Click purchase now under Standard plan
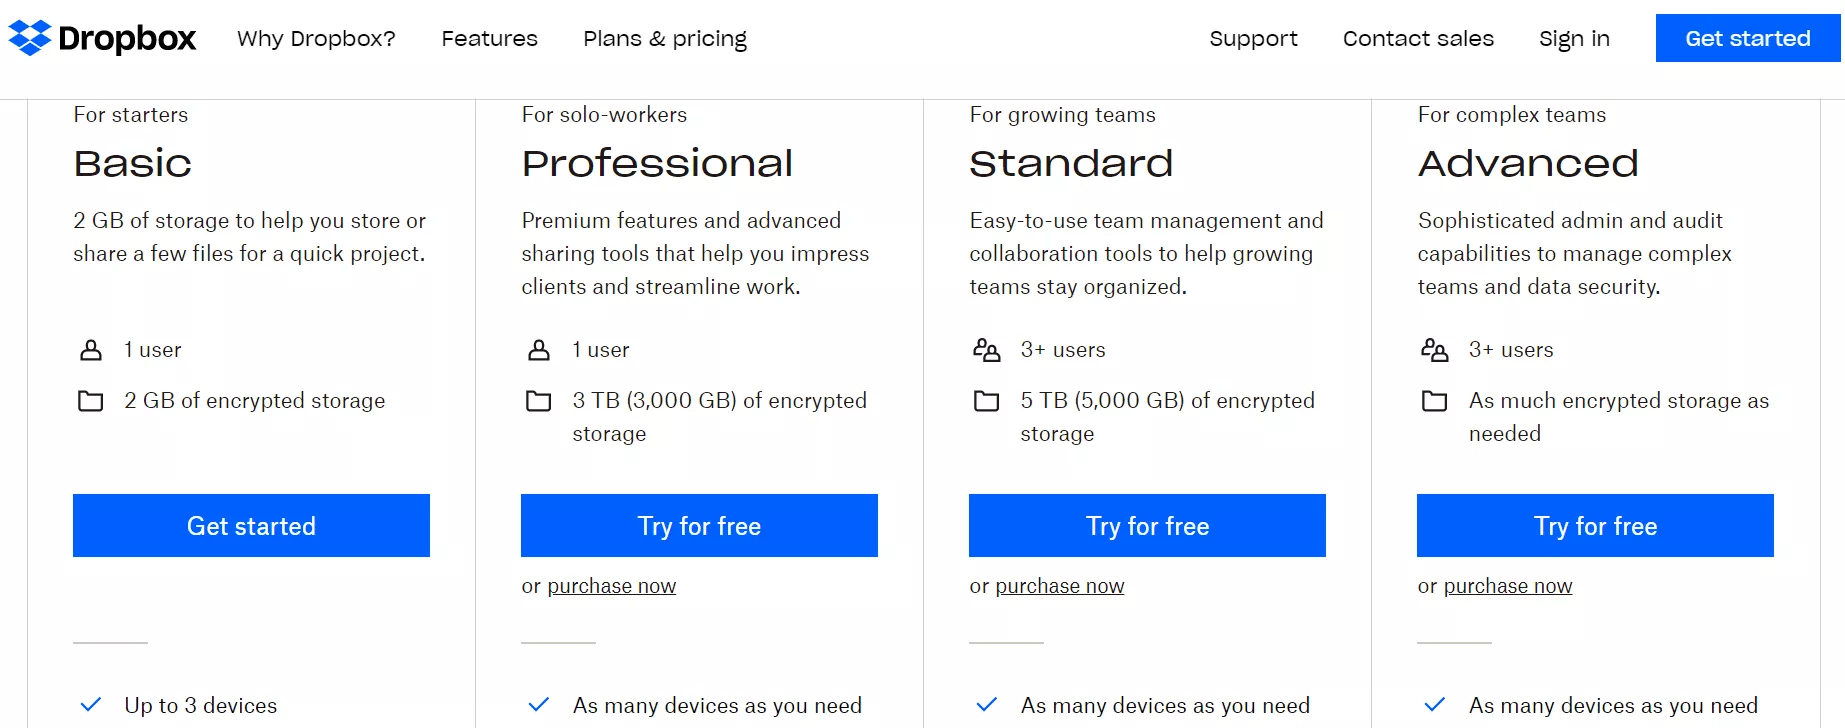The image size is (1845, 728). [1059, 585]
